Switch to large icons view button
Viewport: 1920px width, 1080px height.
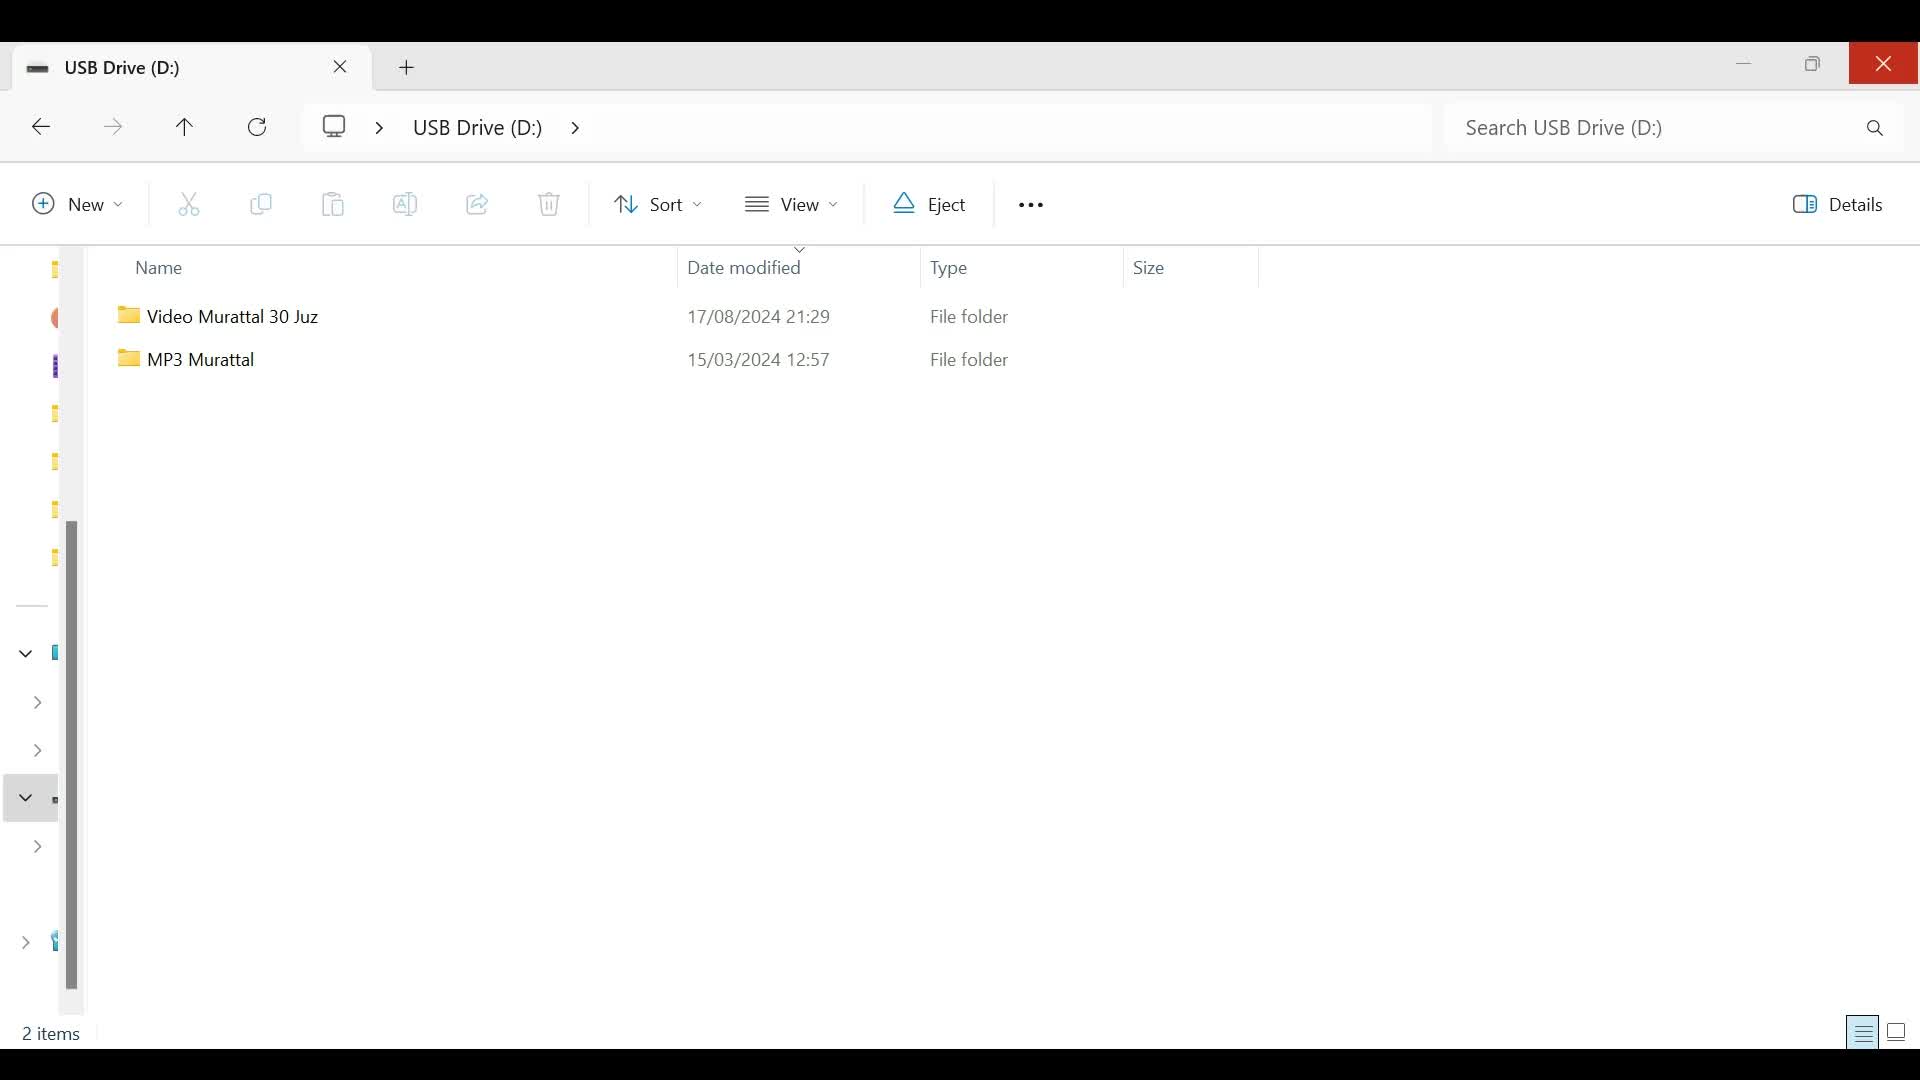[1898, 1033]
